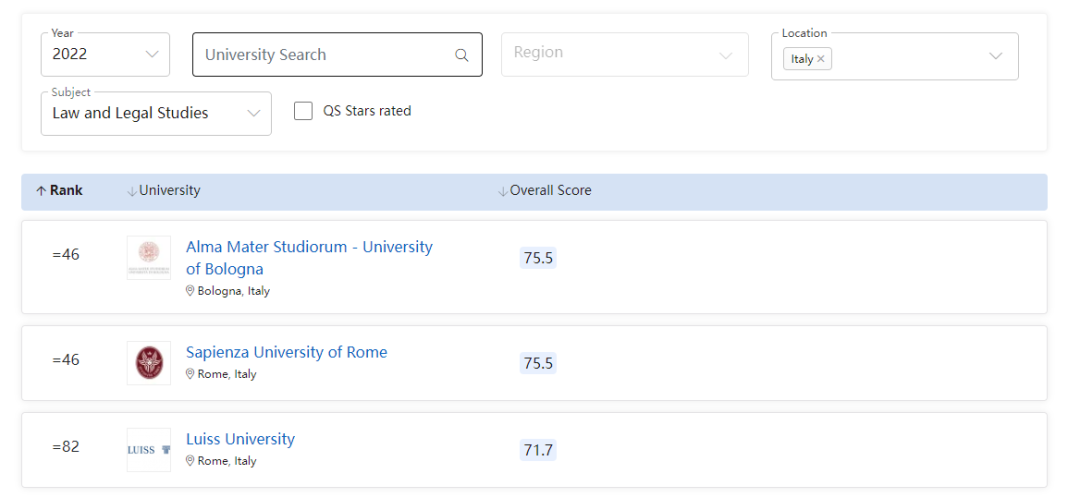Open the Luiss University link
Screen dimensions: 1080x498
[x=240, y=439]
